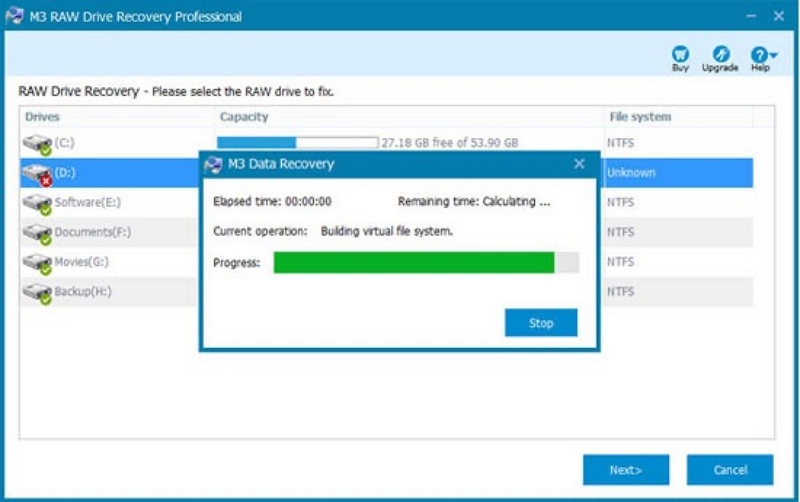Image resolution: width=800 pixels, height=502 pixels.
Task: Click the NTFS cell in Documents(F:) row
Action: tap(620, 232)
